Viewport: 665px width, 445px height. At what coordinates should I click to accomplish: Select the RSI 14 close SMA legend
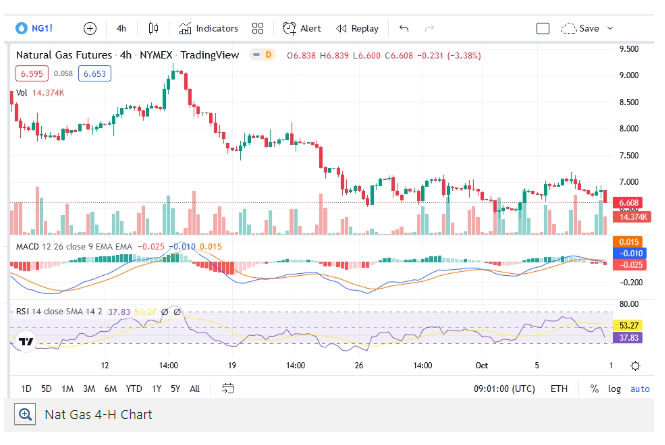coord(59,311)
